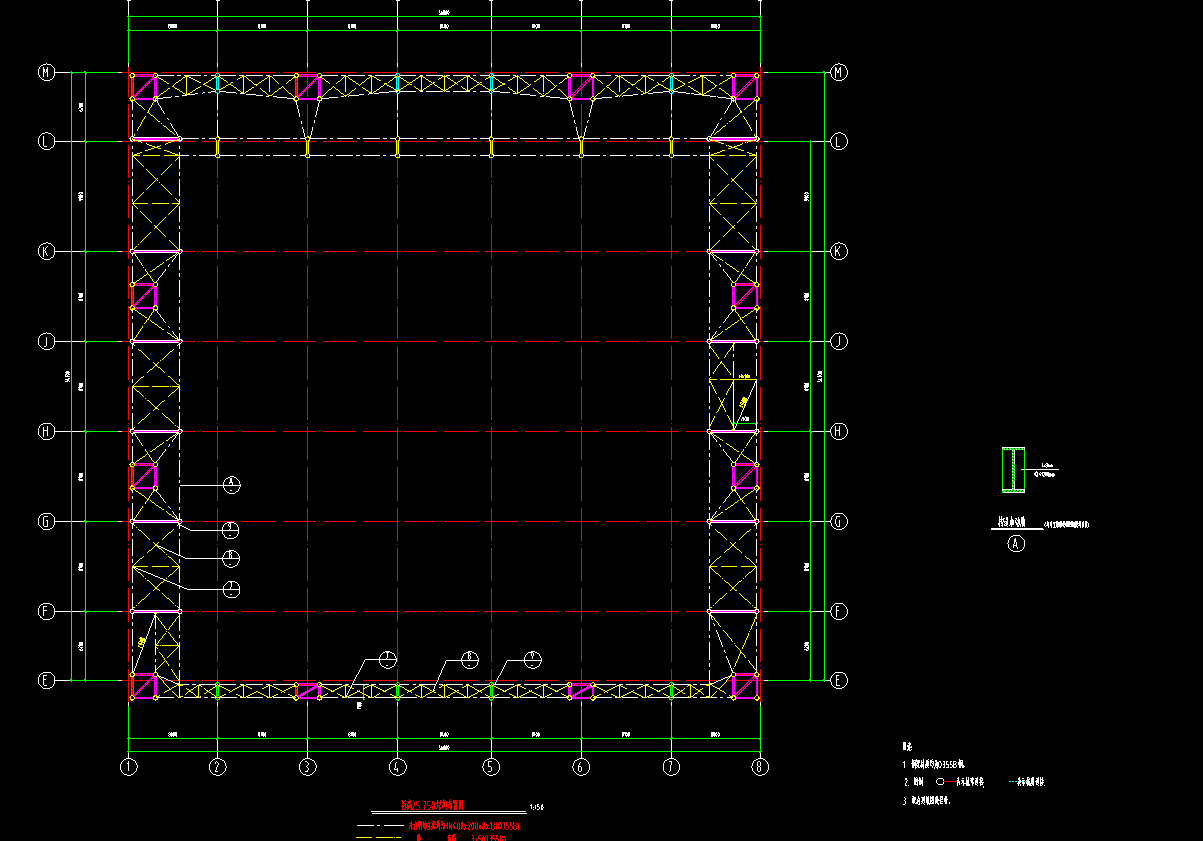This screenshot has width=1203, height=841.
Task: Select callout bubble A on the left truss
Action: [232, 485]
